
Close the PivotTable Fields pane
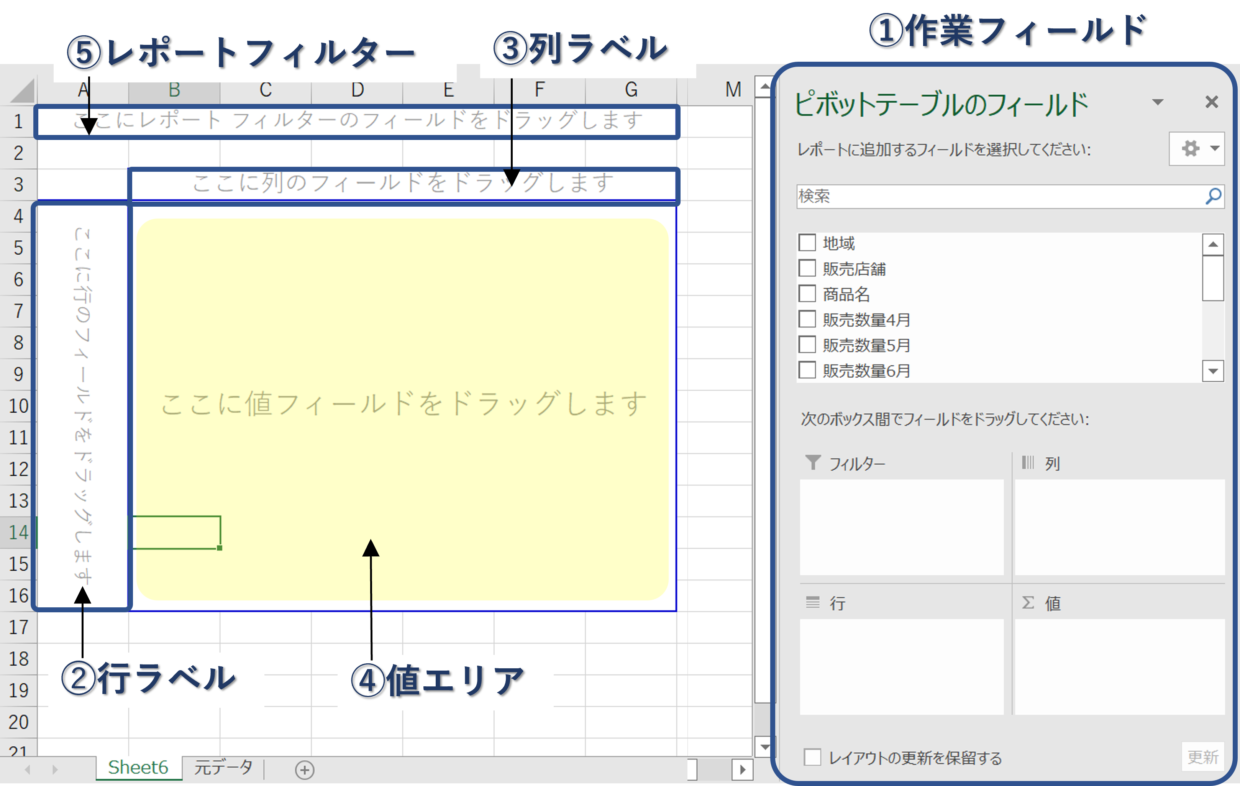[x=1211, y=102]
